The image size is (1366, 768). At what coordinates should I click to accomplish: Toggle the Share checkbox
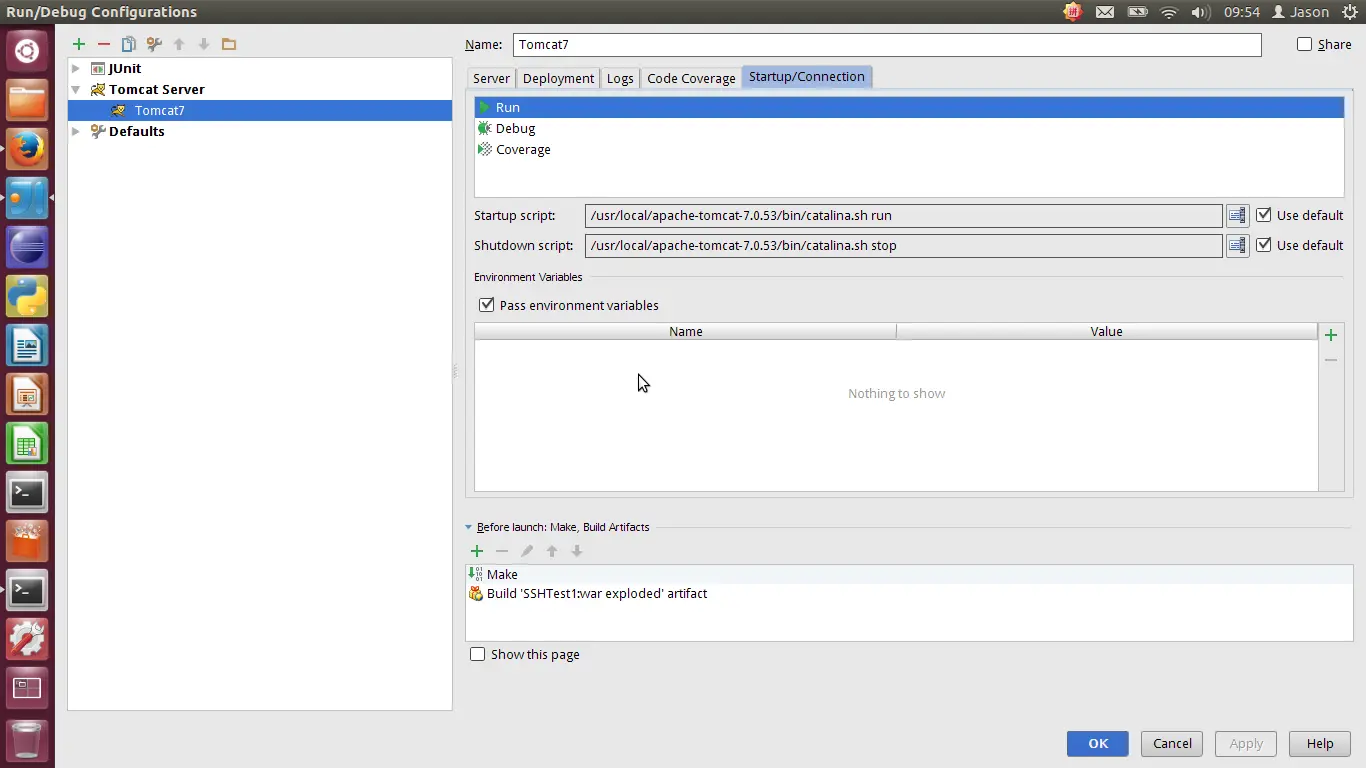pos(1304,44)
